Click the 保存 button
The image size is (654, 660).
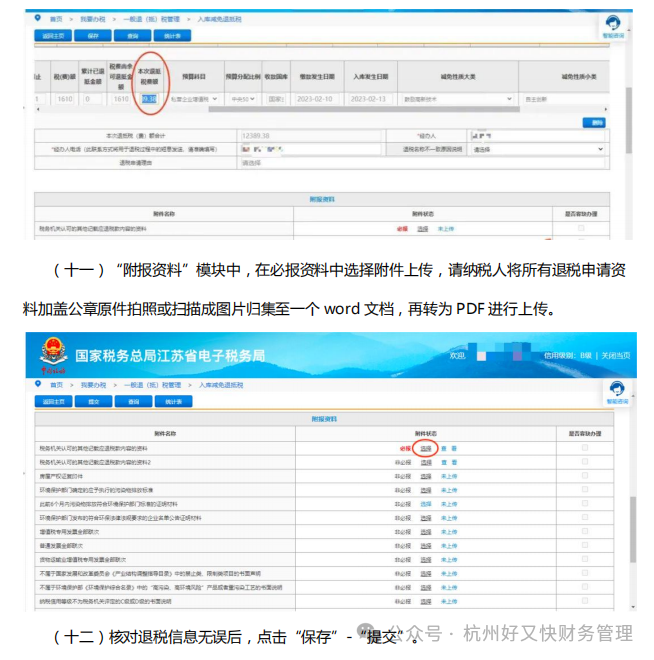(93, 36)
